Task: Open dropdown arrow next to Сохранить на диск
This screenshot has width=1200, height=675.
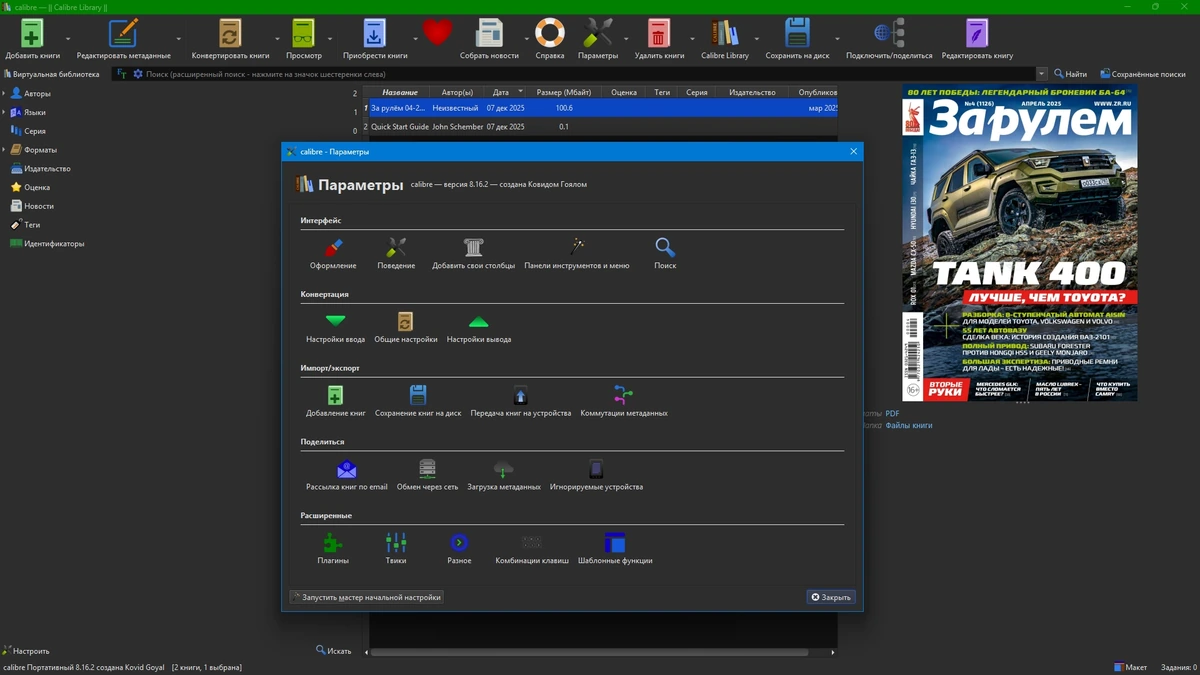Action: click(x=836, y=39)
